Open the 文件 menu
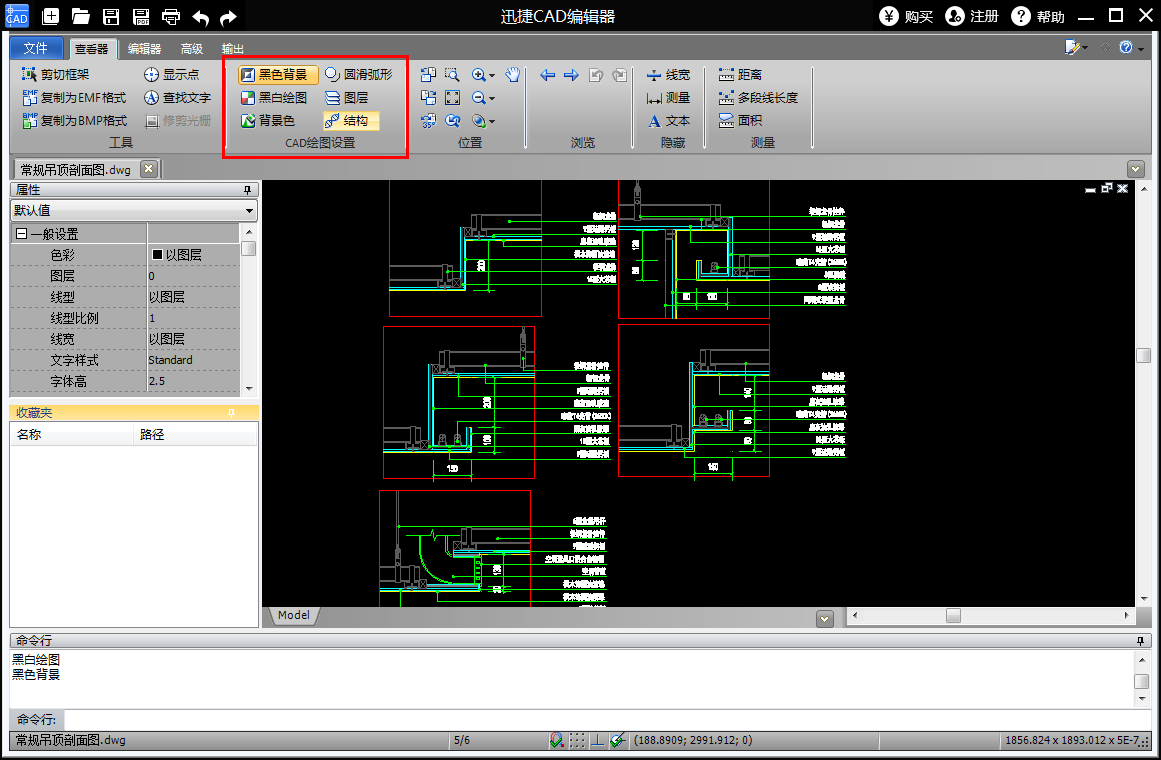 point(36,48)
